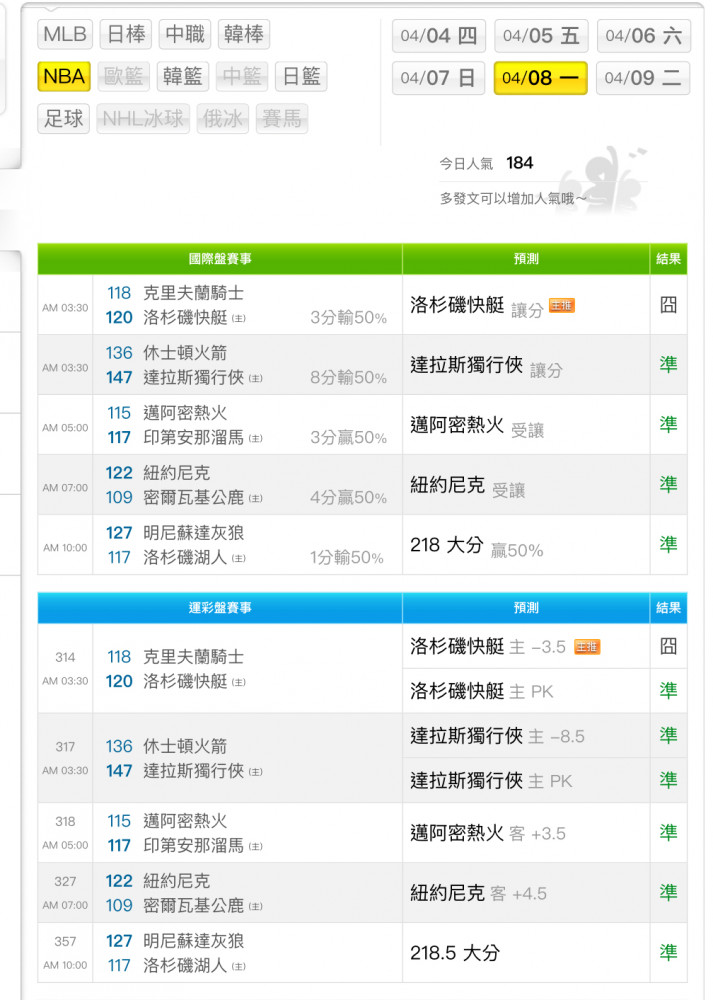Click 休士頓火箭 team in 國際盤 table

point(185,353)
